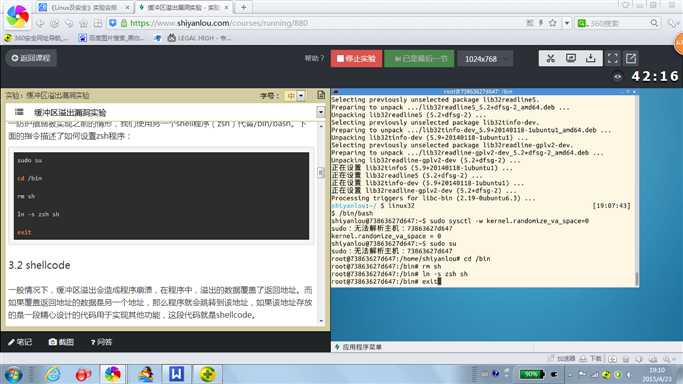683x384 pixels.
Task: Click the system clock in taskbar
Action: click(x=657, y=374)
